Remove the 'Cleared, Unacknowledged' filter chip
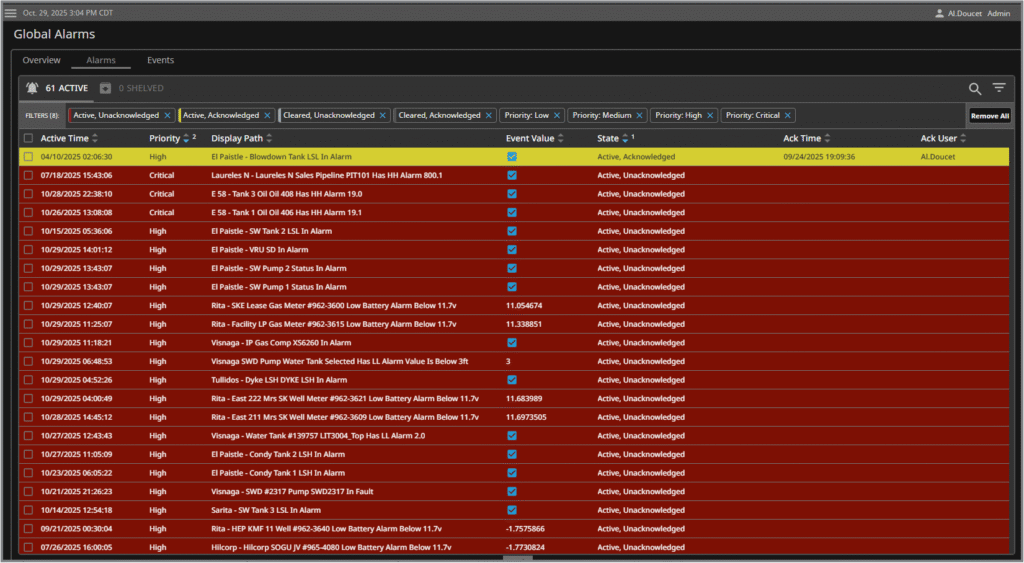Image resolution: width=1024 pixels, height=563 pixels. click(383, 116)
